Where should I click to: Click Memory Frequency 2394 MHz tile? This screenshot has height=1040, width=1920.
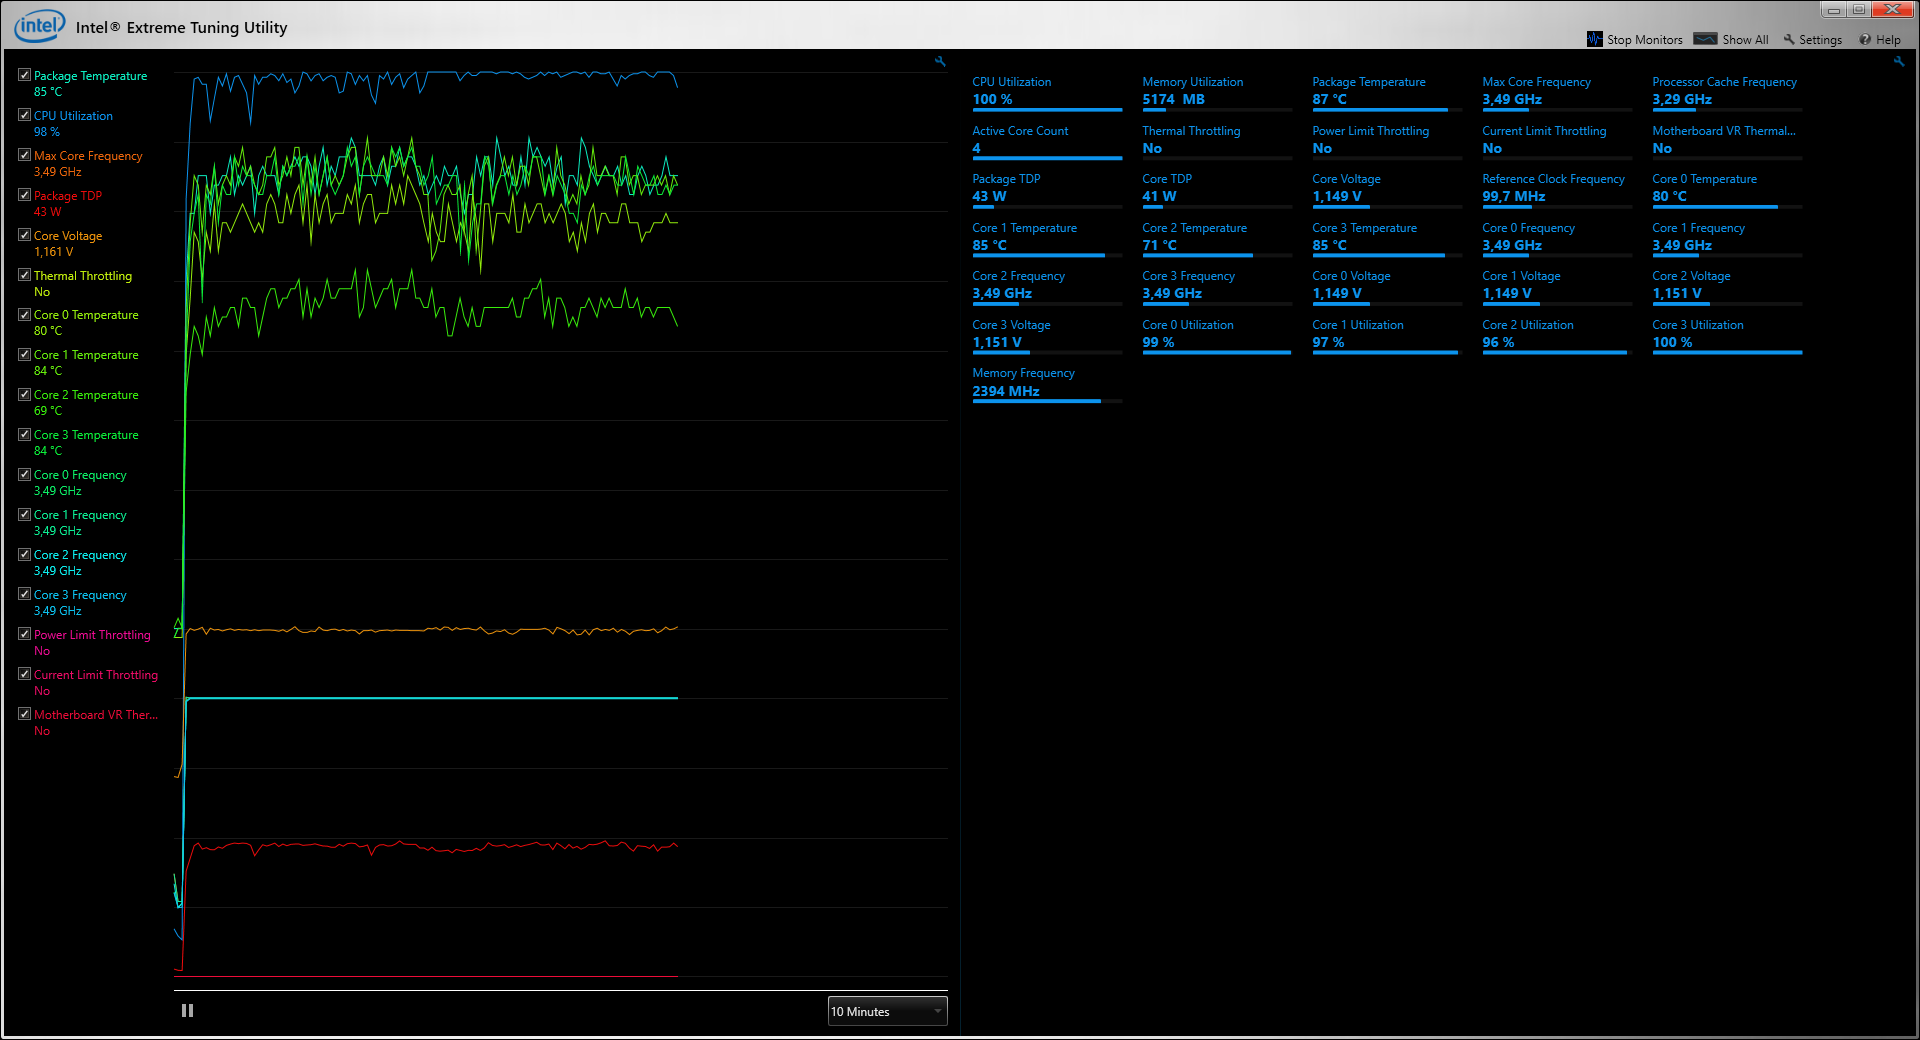tap(1047, 383)
